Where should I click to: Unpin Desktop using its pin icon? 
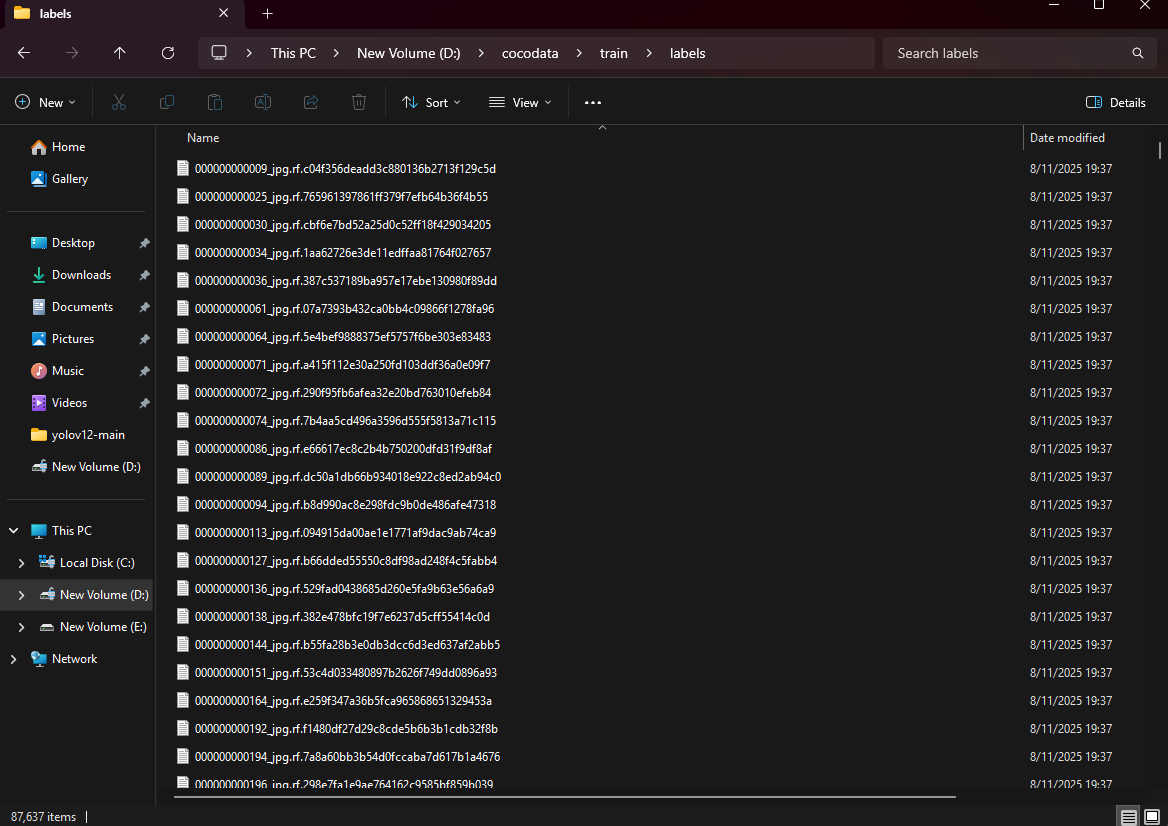click(145, 244)
